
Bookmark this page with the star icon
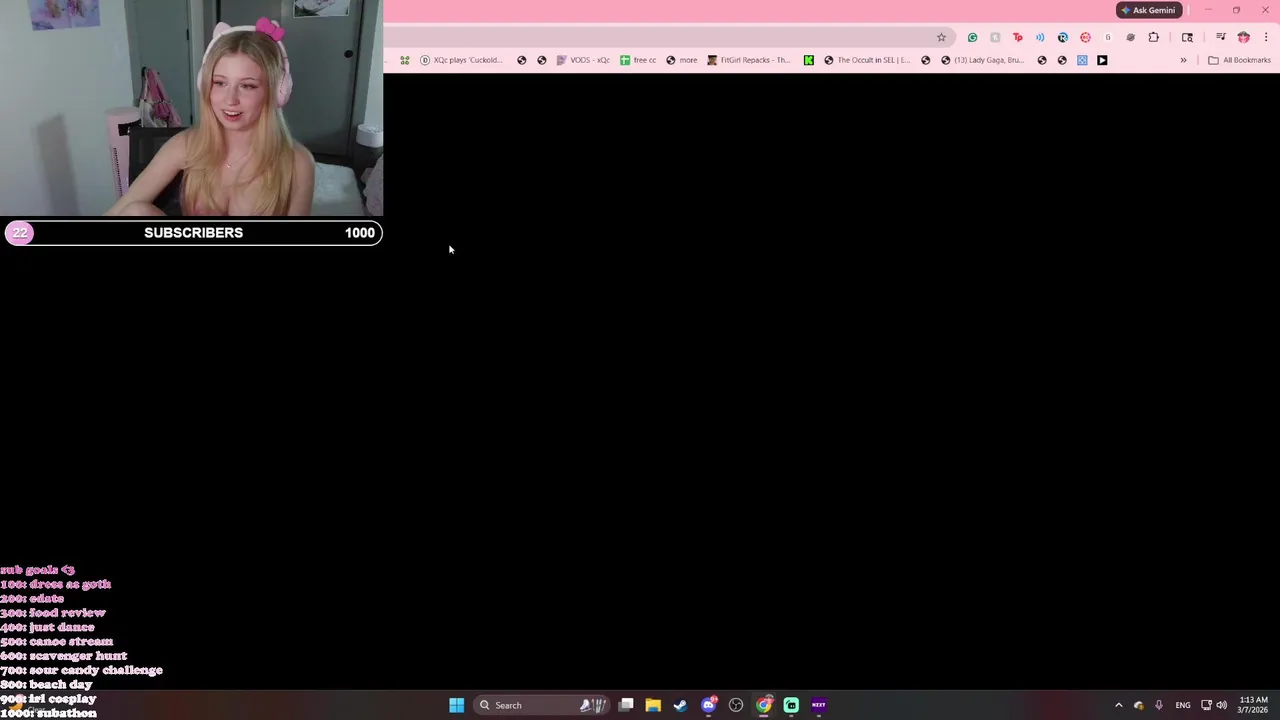(x=941, y=37)
